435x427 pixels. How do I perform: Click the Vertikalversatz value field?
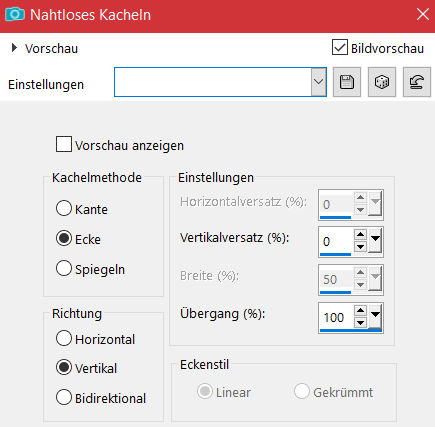pyautogui.click(x=336, y=241)
